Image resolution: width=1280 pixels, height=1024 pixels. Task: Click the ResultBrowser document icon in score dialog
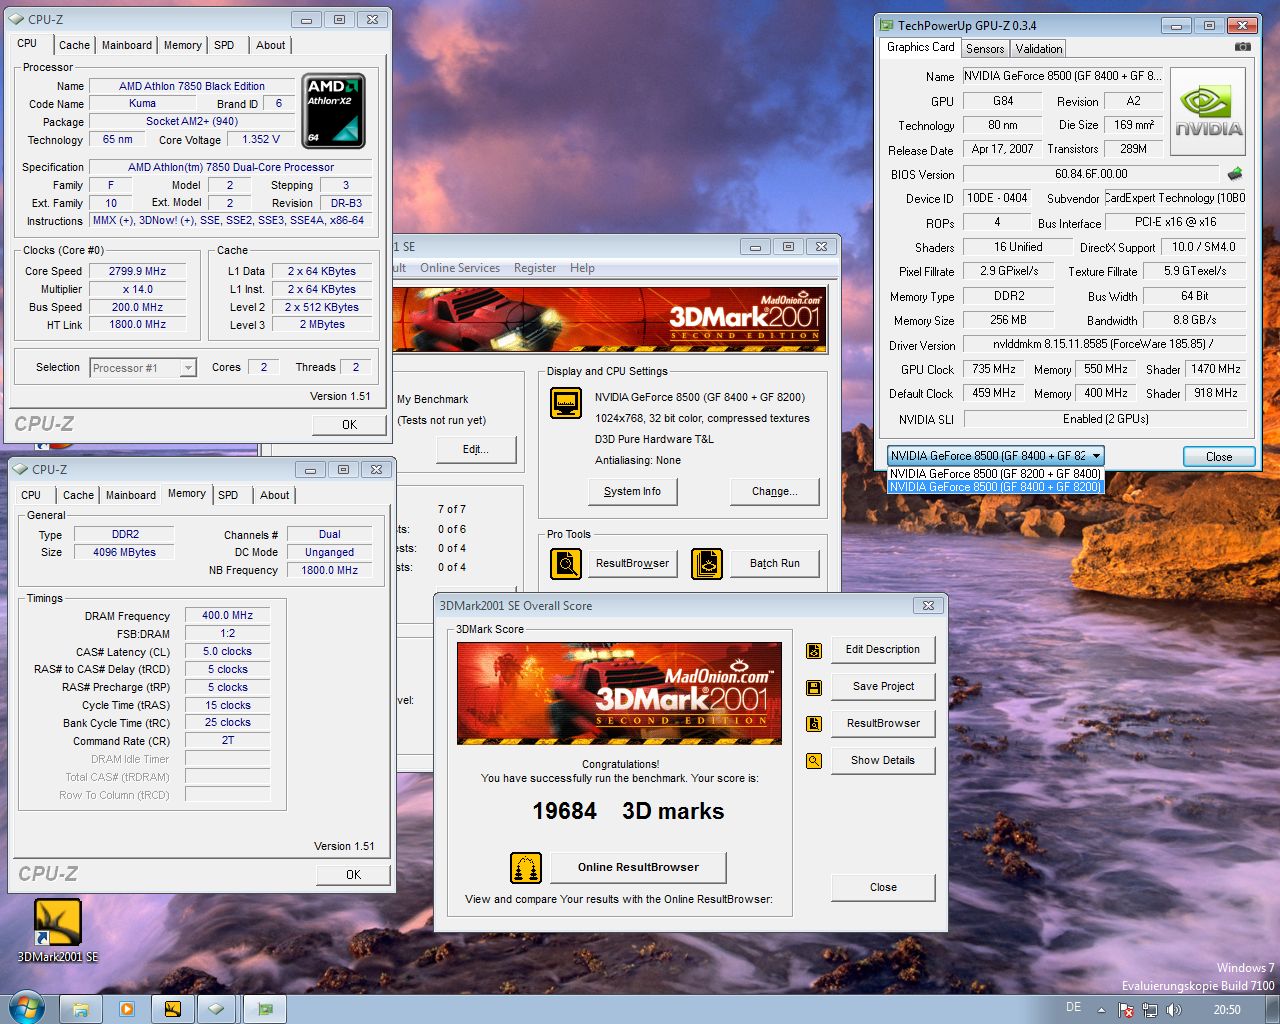pos(814,724)
